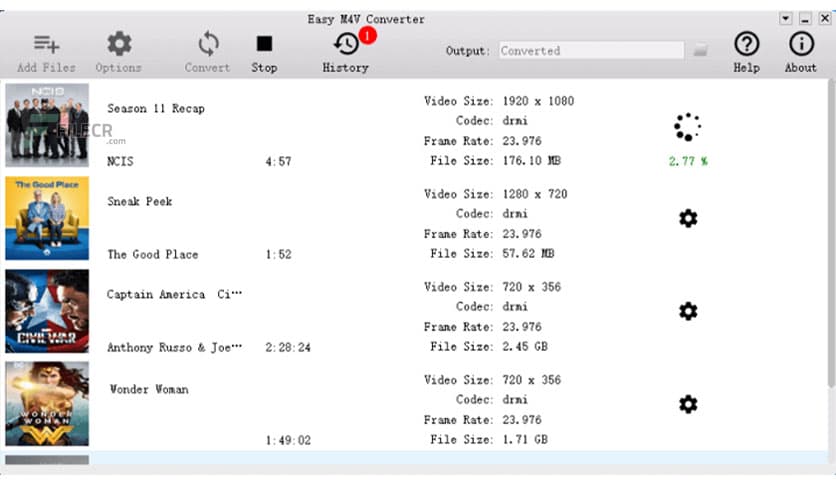Screen dimensions: 836x484
Task: Open the About info icon
Action: [x=801, y=44]
